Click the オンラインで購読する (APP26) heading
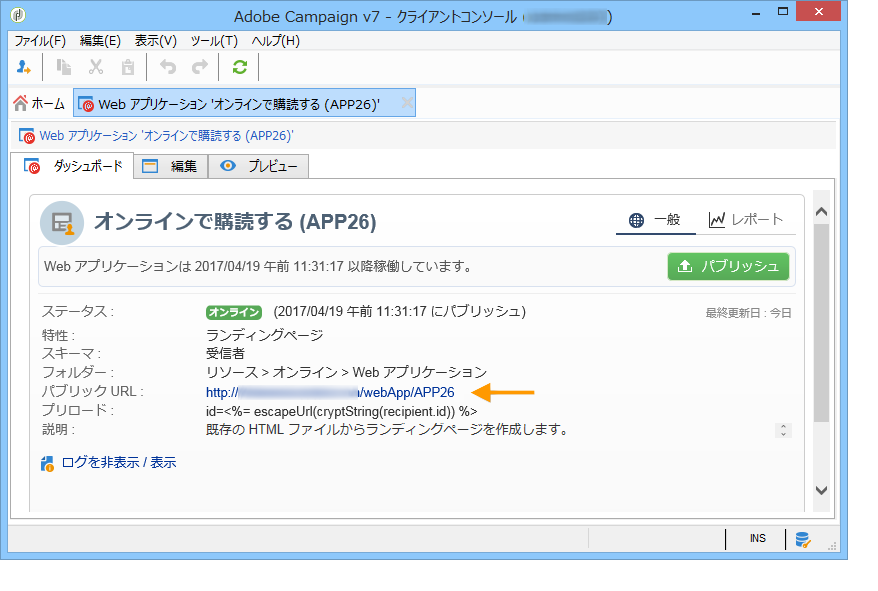Screen dimensions: 878x591 [x=235, y=222]
